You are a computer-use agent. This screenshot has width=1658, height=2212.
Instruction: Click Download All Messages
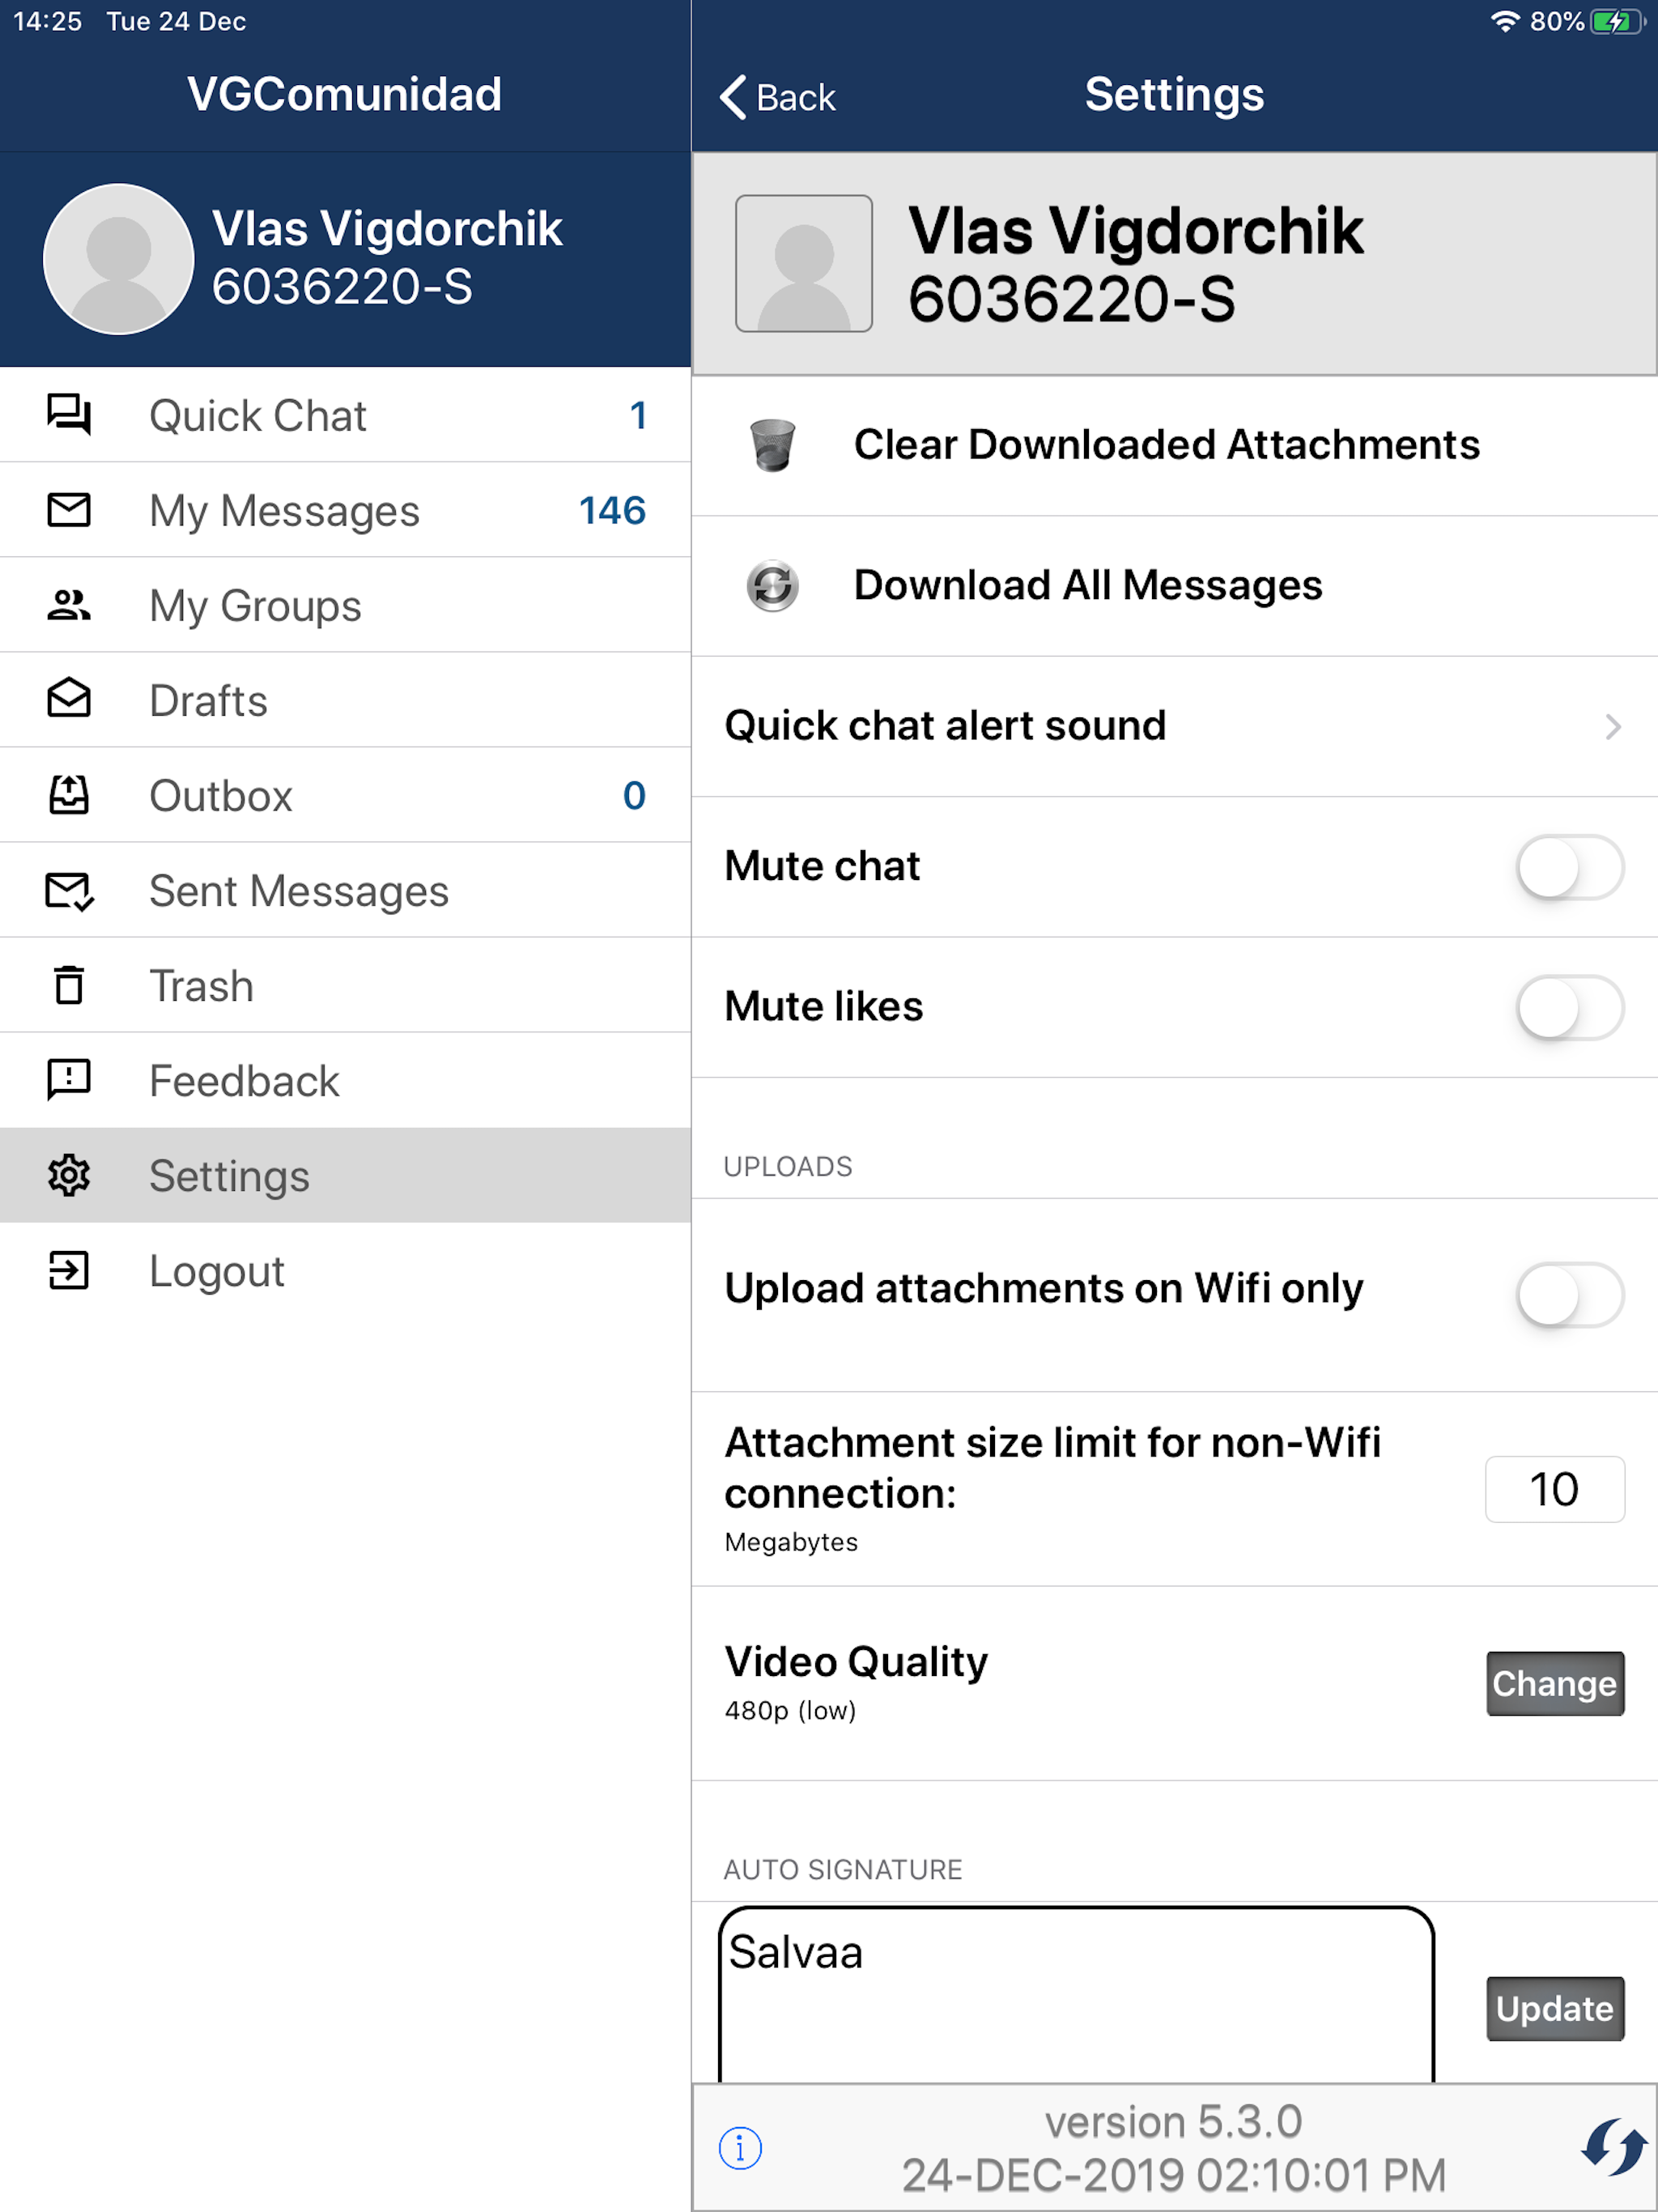coord(1174,585)
